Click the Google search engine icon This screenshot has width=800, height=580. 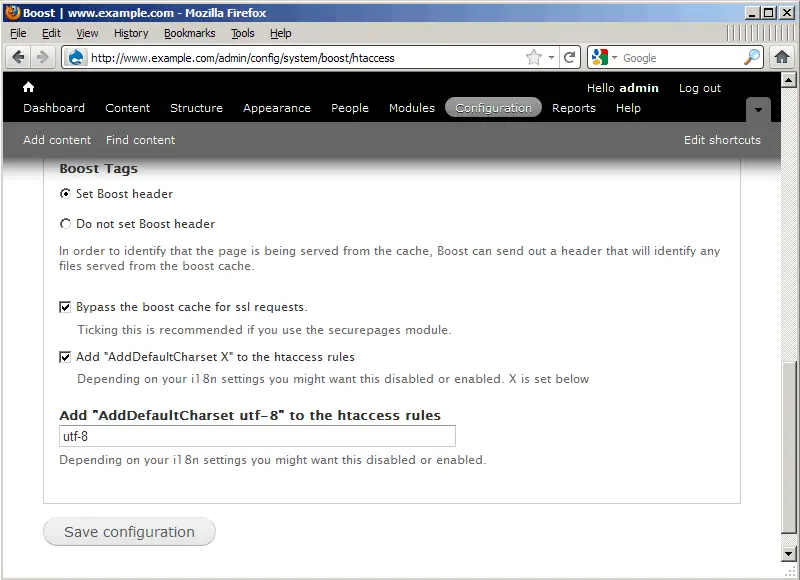click(600, 57)
